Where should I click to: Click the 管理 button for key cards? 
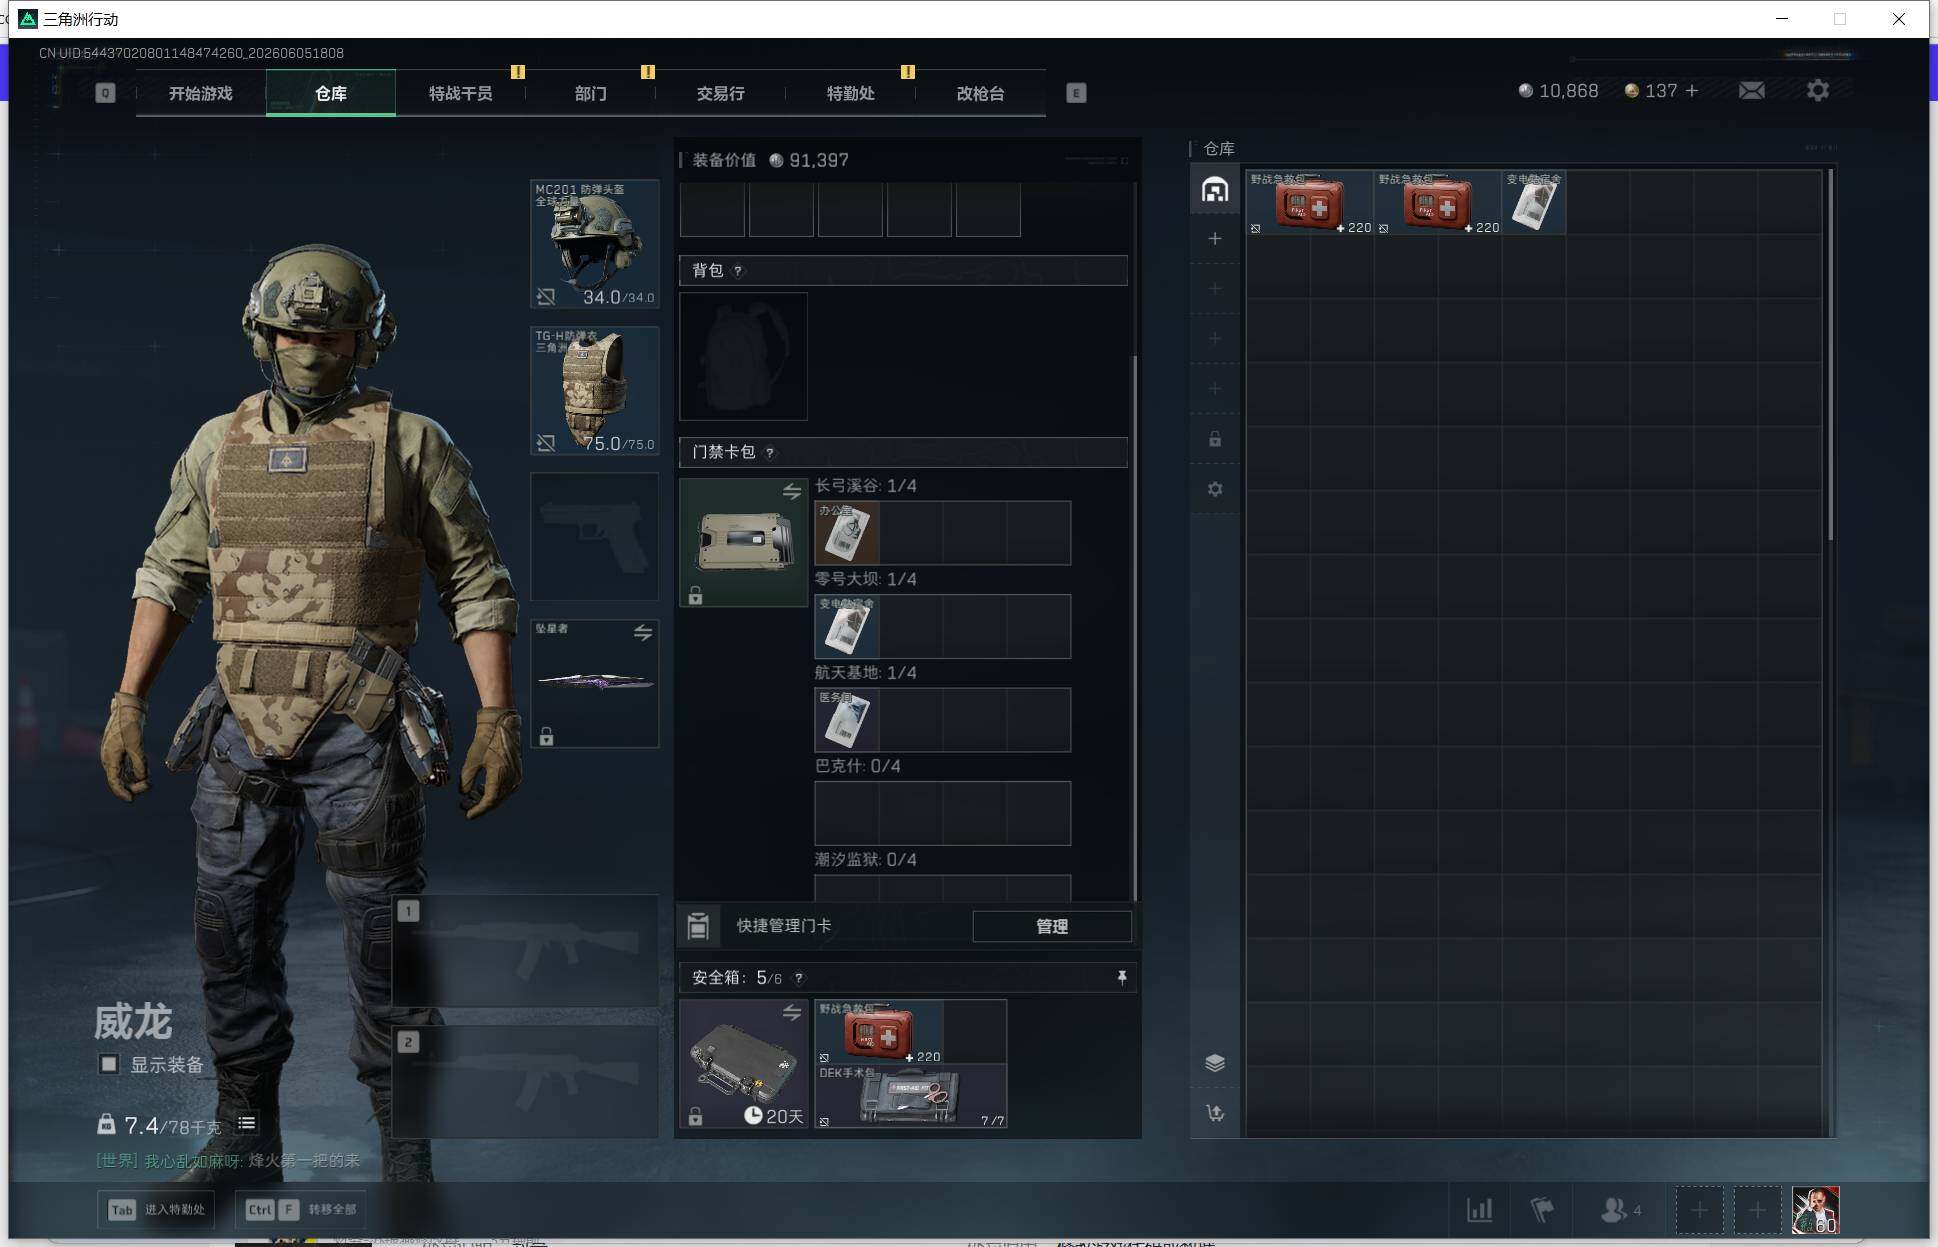1052,926
